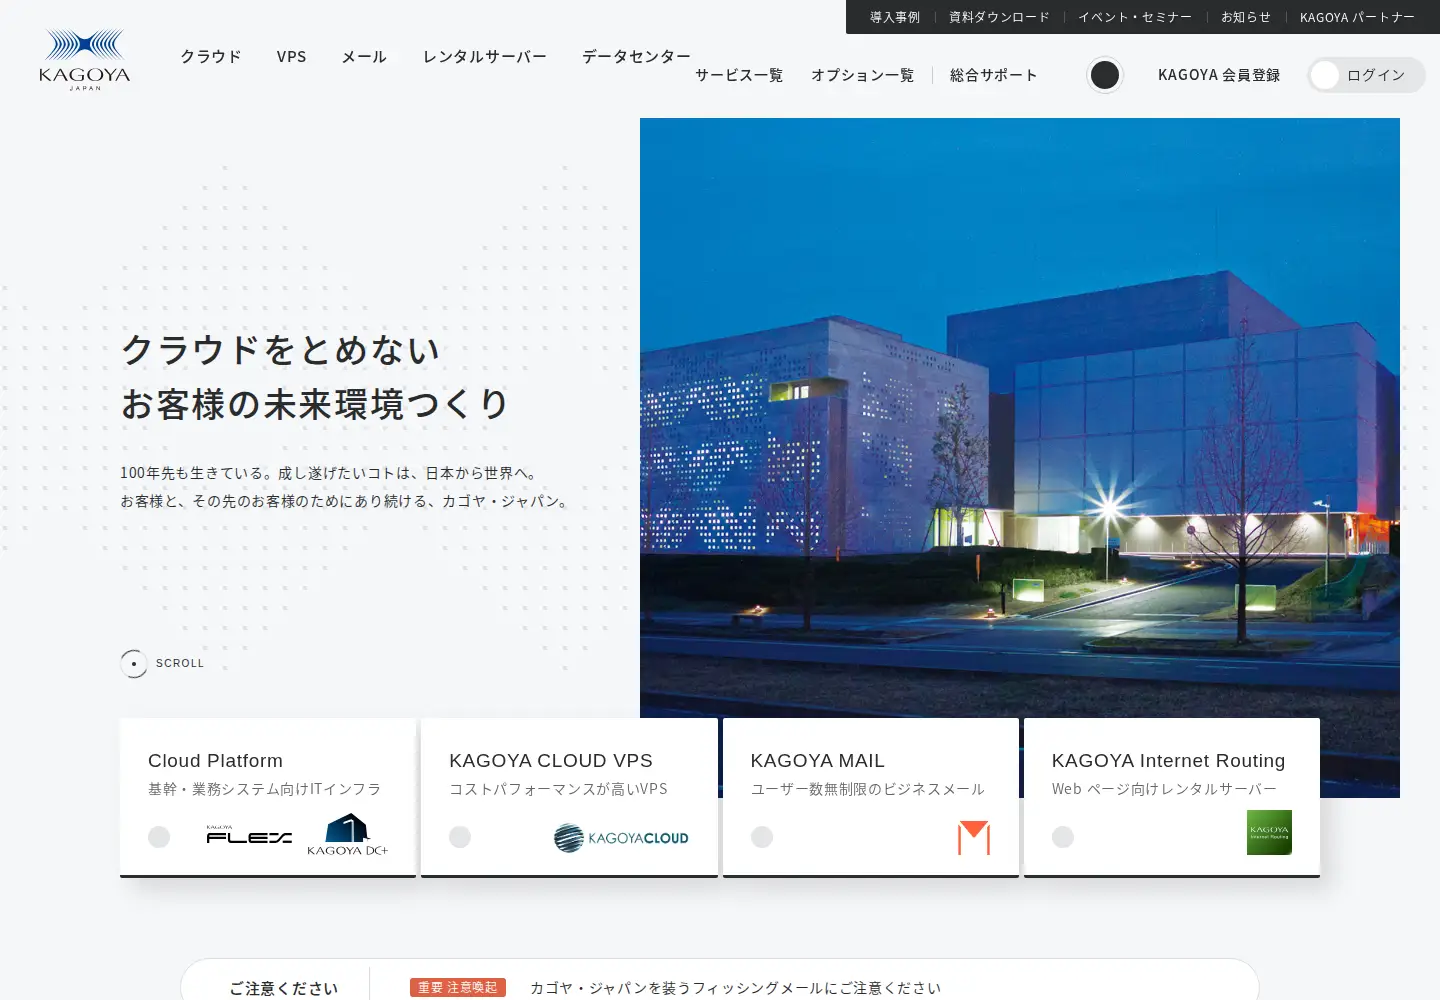Viewport: 1440px width, 1000px height.
Task: Click the gray circle on Cloud Platform card
Action: 159,837
